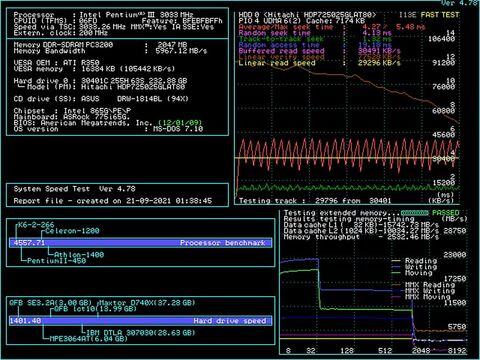
Task: Click the extended memory test progress bar
Action: [x=414, y=213]
